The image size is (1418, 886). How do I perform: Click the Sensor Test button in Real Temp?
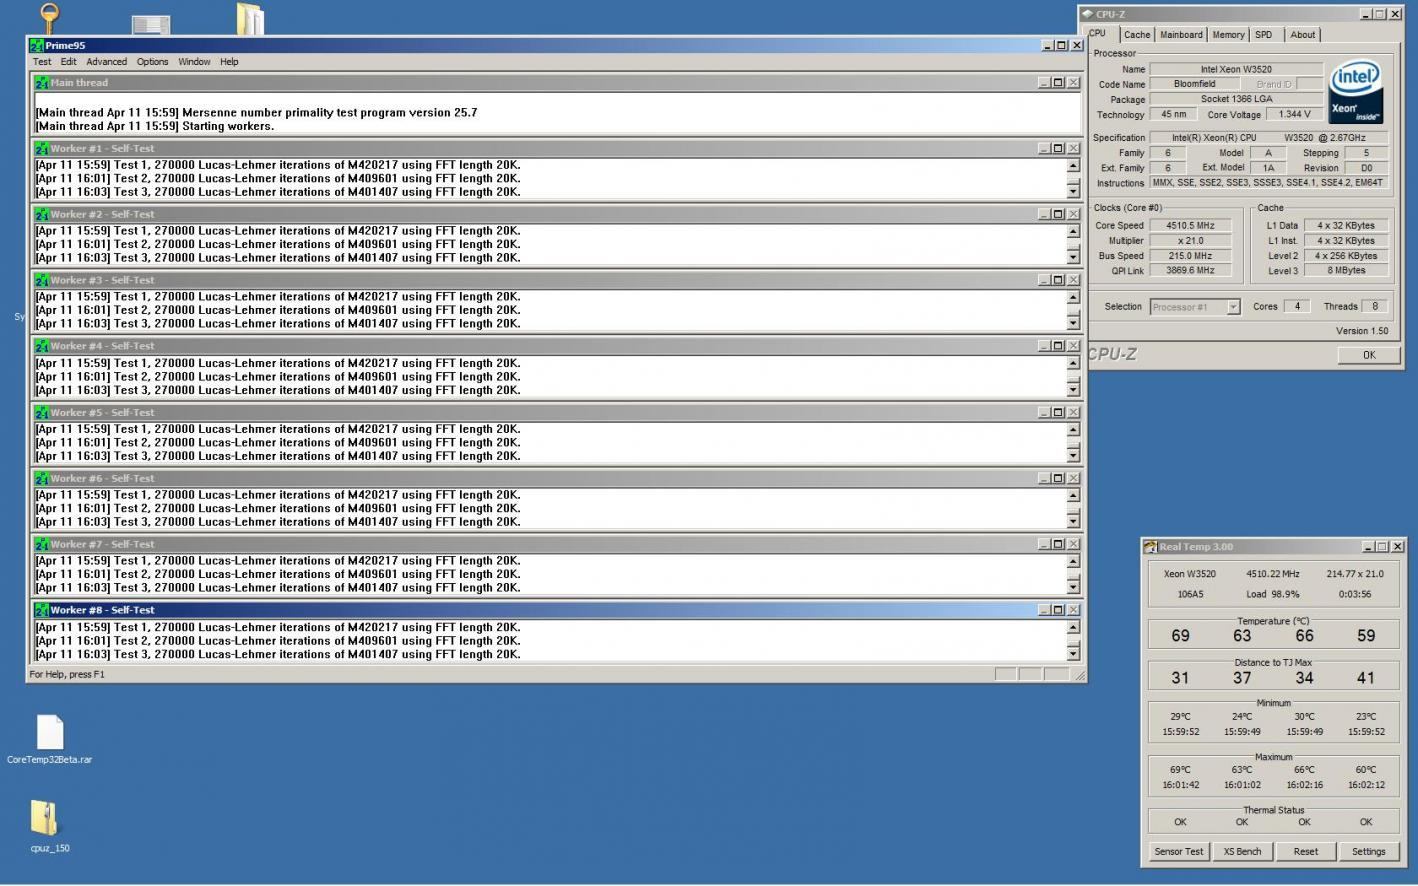click(1179, 852)
